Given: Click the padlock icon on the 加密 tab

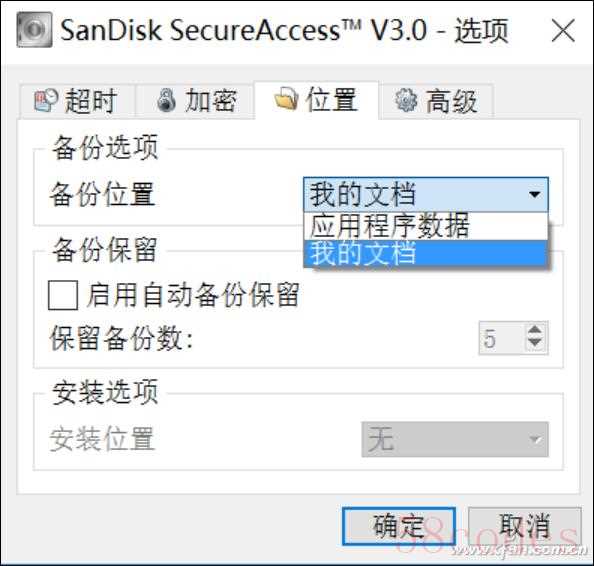Looking at the screenshot, I should (166, 100).
